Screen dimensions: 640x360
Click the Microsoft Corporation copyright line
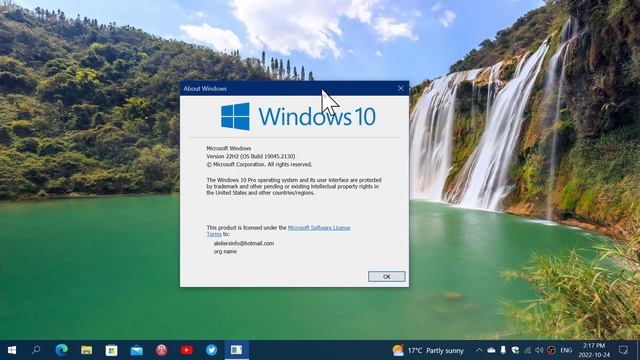pyautogui.click(x=259, y=164)
